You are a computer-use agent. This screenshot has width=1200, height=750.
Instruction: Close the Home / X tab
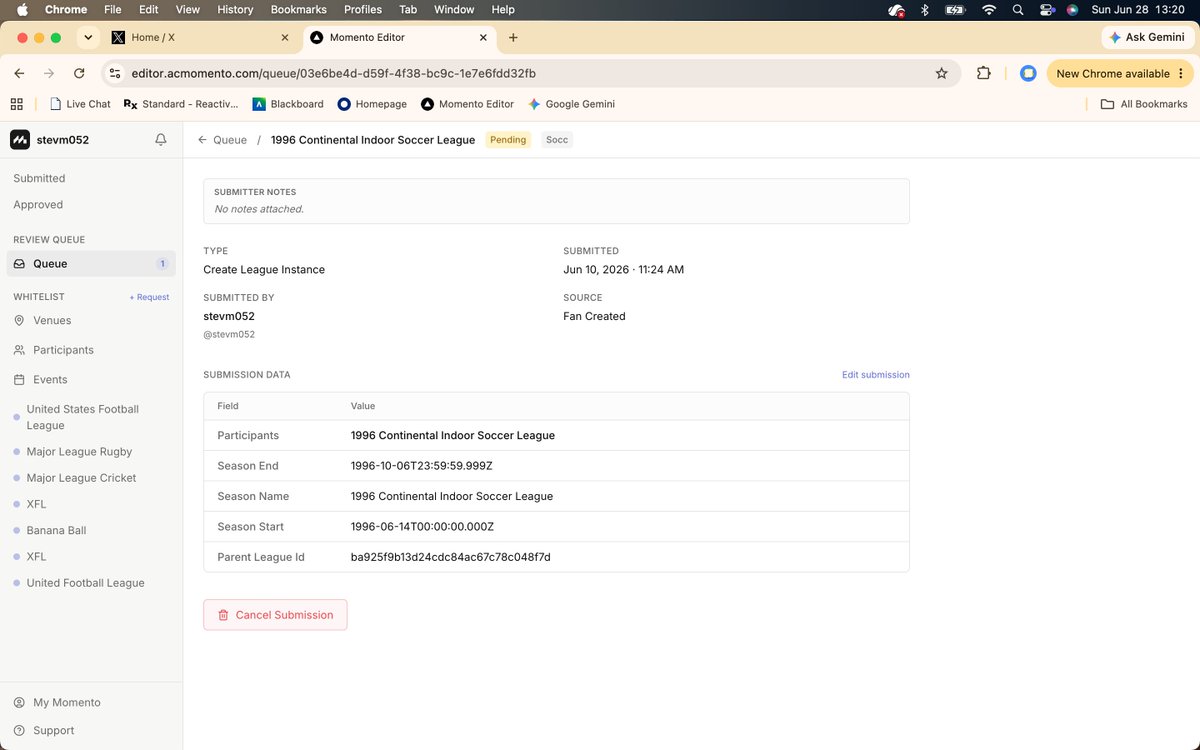[284, 38]
